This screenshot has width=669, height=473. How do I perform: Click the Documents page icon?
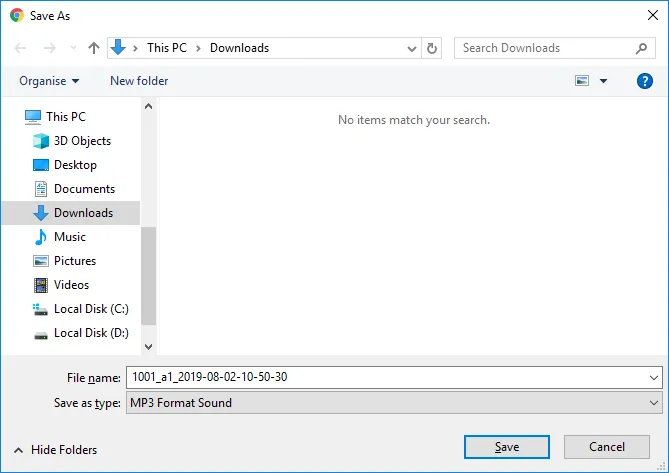(x=41, y=189)
